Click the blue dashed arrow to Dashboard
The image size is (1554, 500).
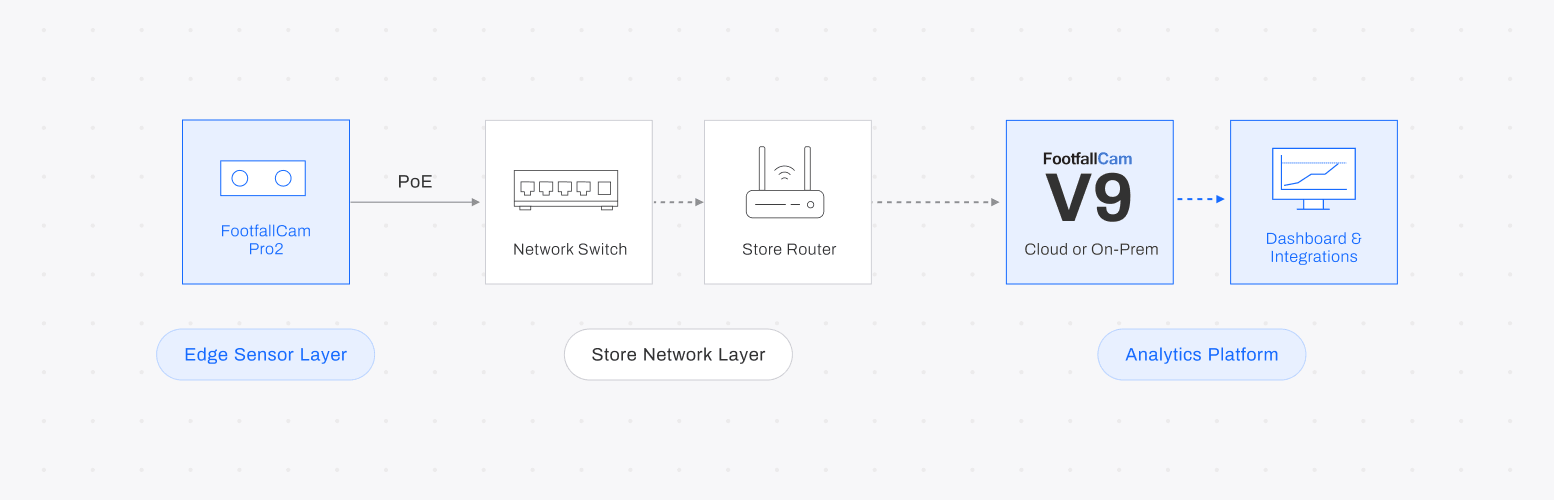pos(1200,199)
